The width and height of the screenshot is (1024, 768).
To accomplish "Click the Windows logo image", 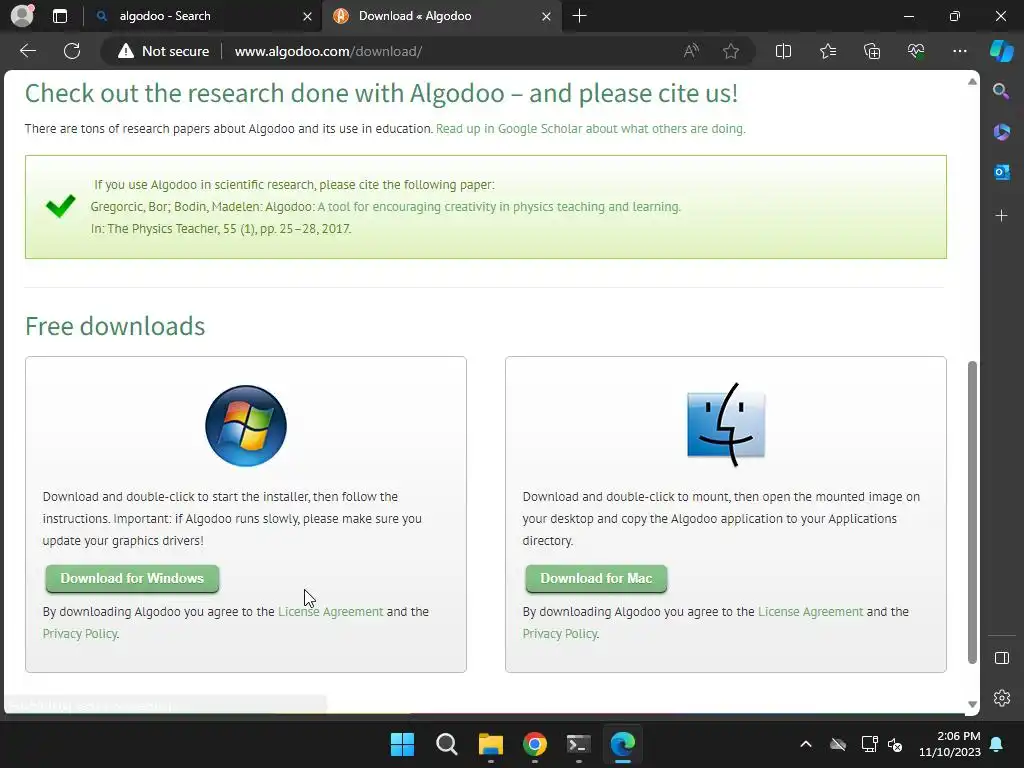I will pyautogui.click(x=246, y=426).
